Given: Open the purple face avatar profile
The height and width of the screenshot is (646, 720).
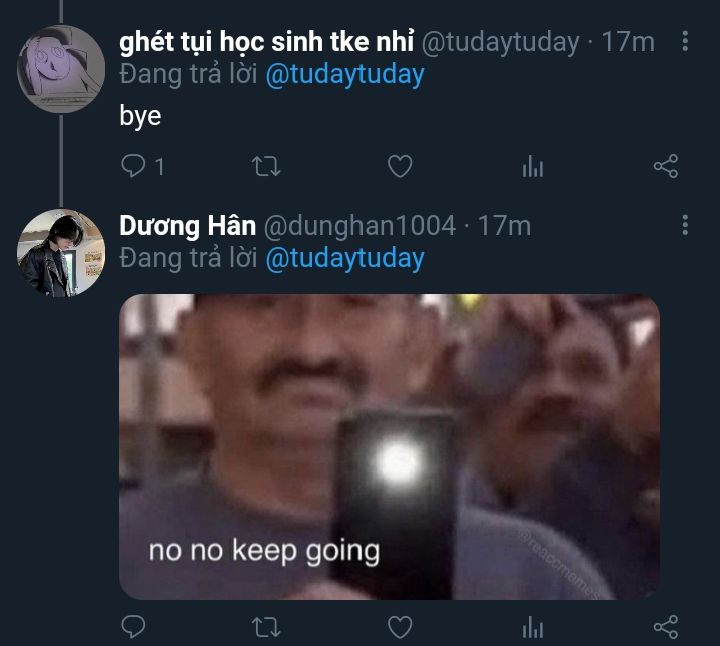Looking at the screenshot, I should click(x=61, y=69).
